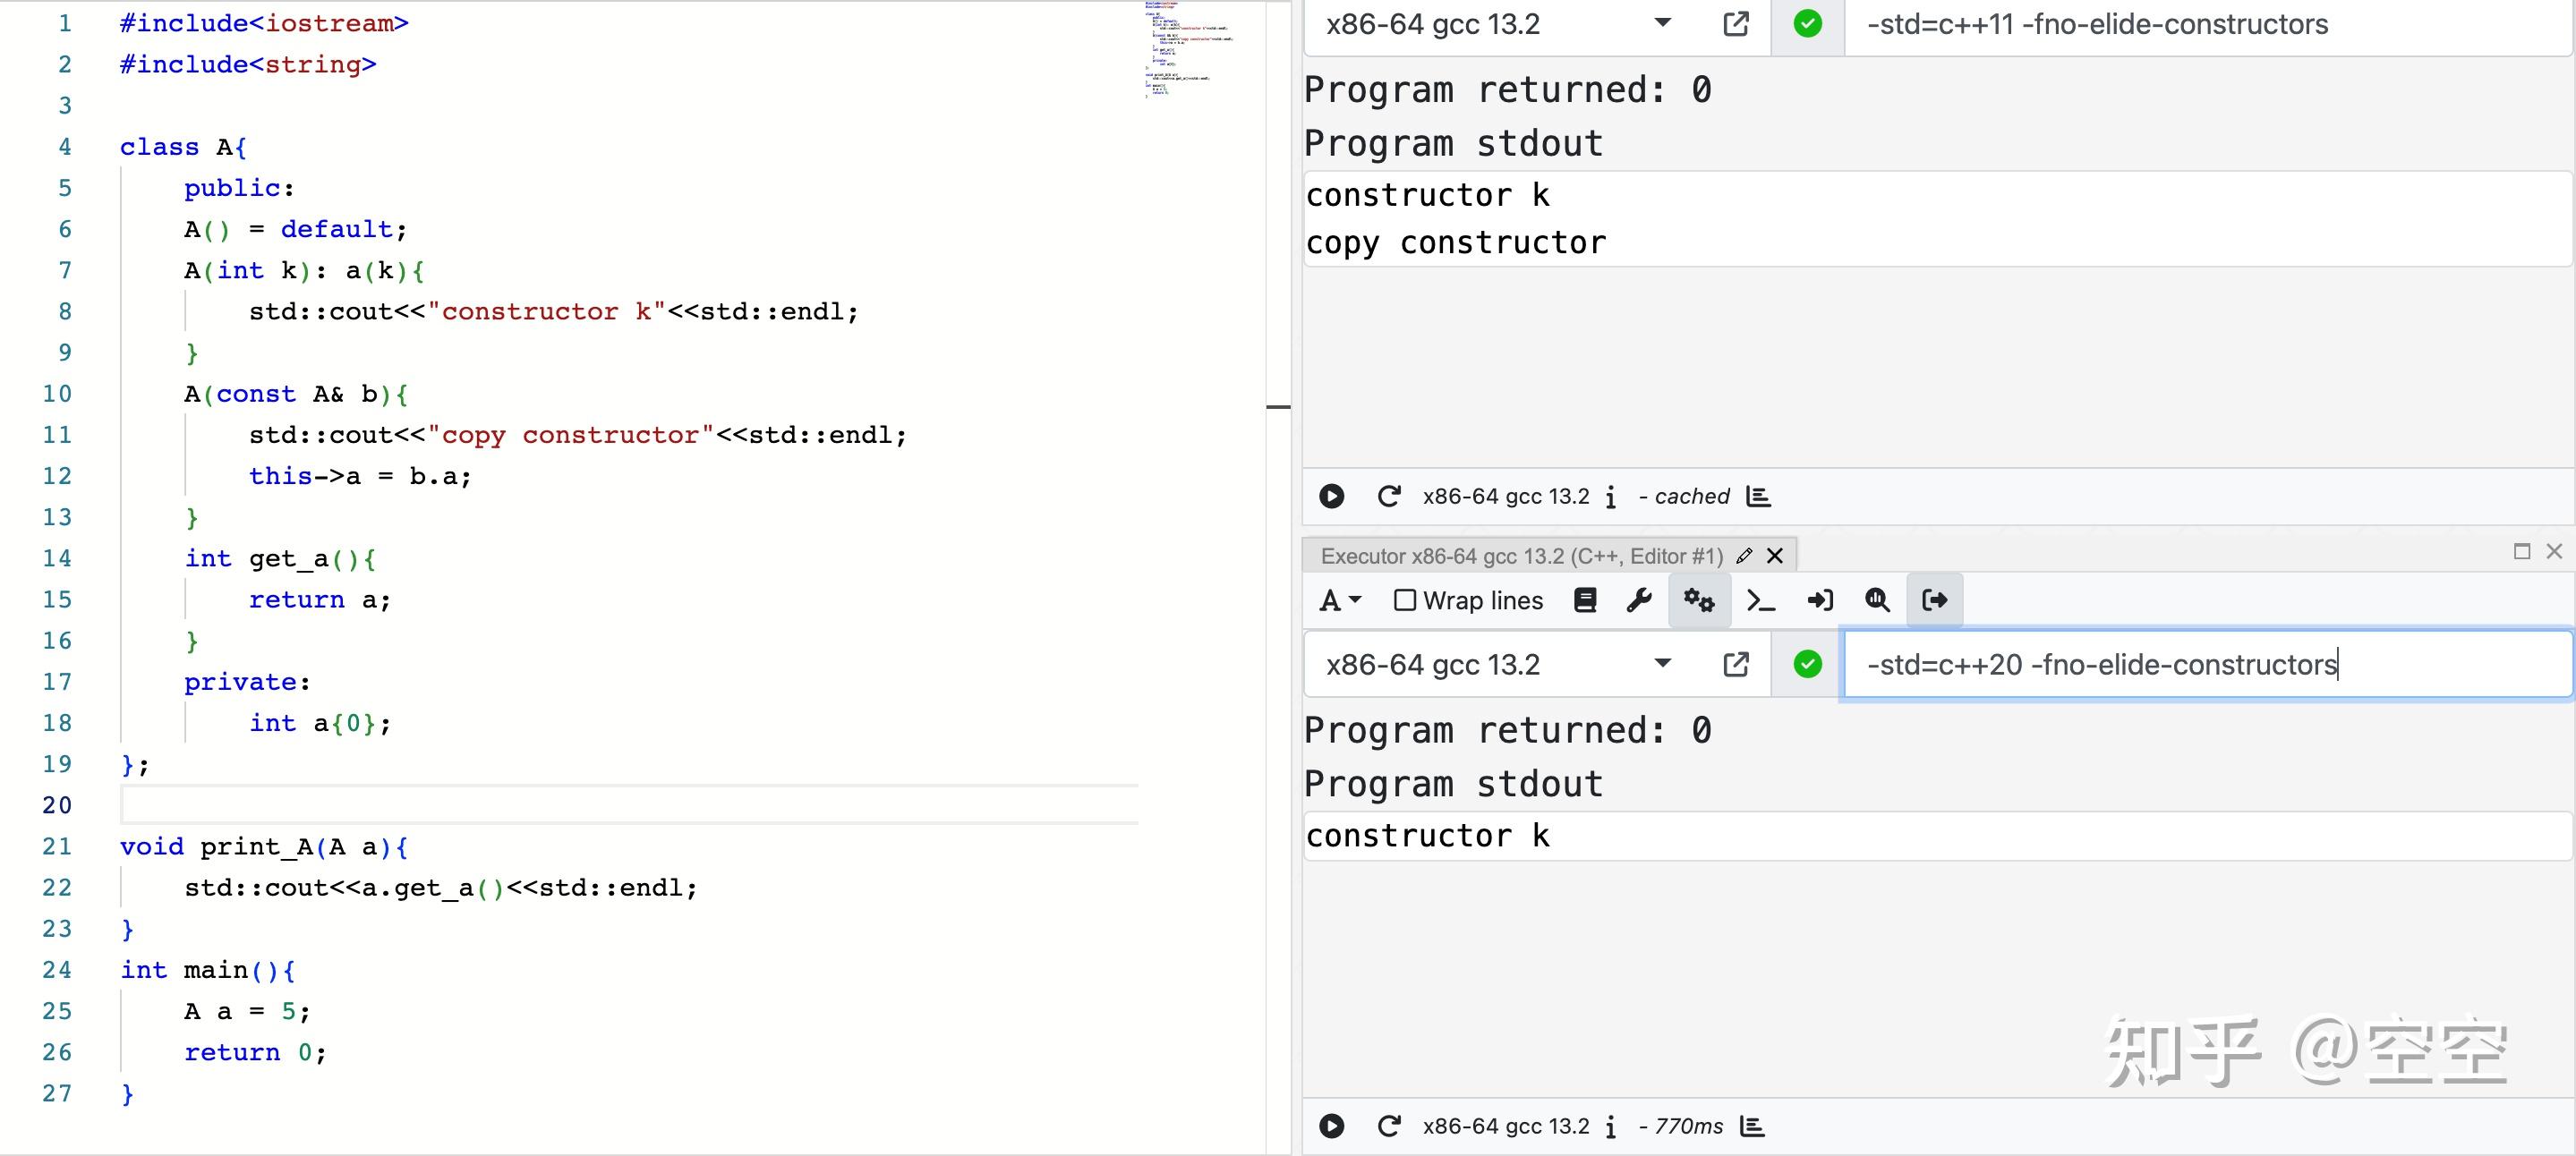Open the wrench tools/overrides icon
This screenshot has height=1156, width=2576.
pyautogui.click(x=1639, y=600)
